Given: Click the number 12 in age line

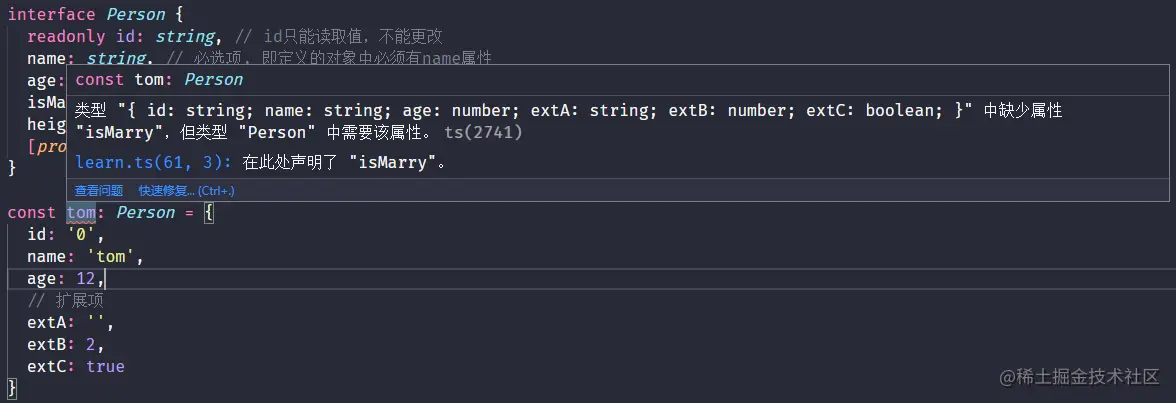Looking at the screenshot, I should coord(86,279).
